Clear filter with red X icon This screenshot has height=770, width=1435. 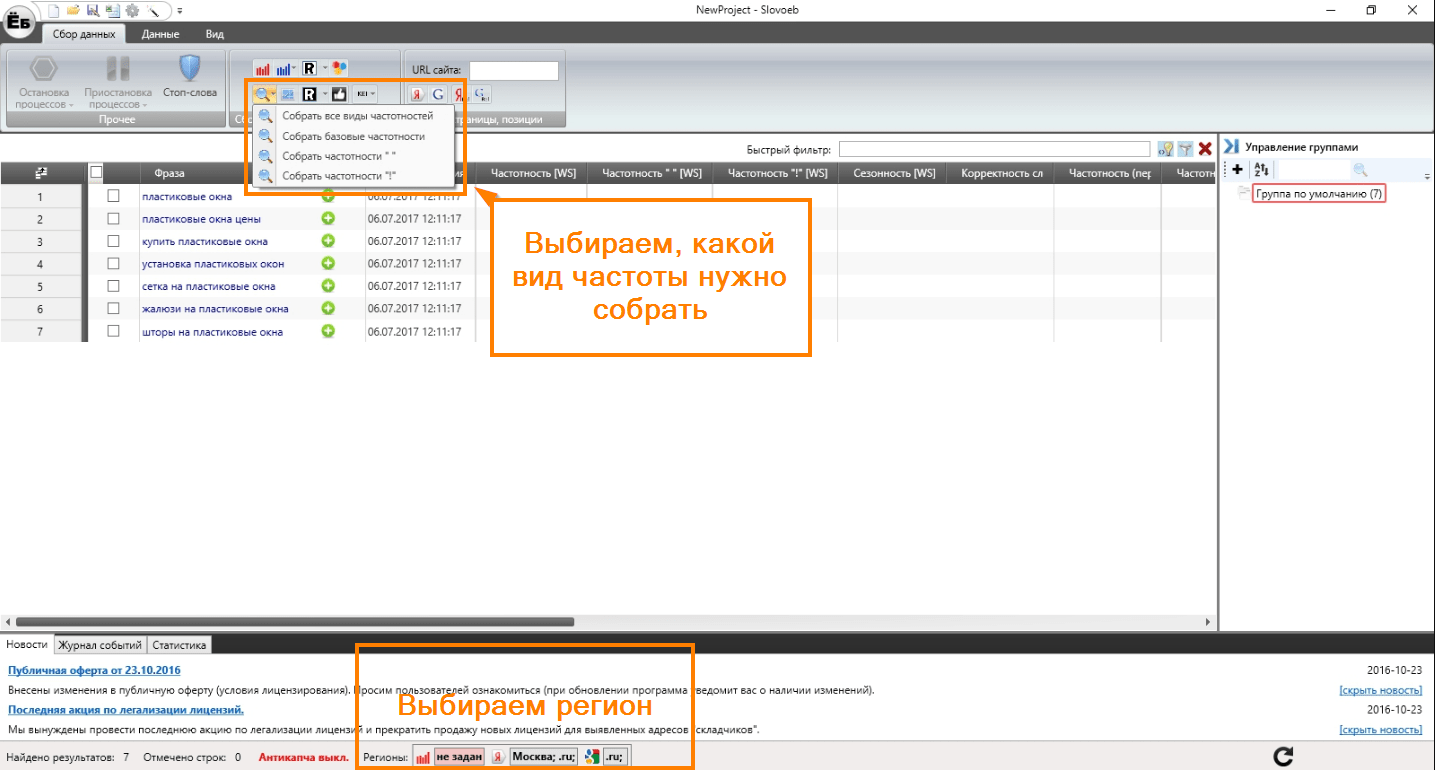tap(1205, 149)
